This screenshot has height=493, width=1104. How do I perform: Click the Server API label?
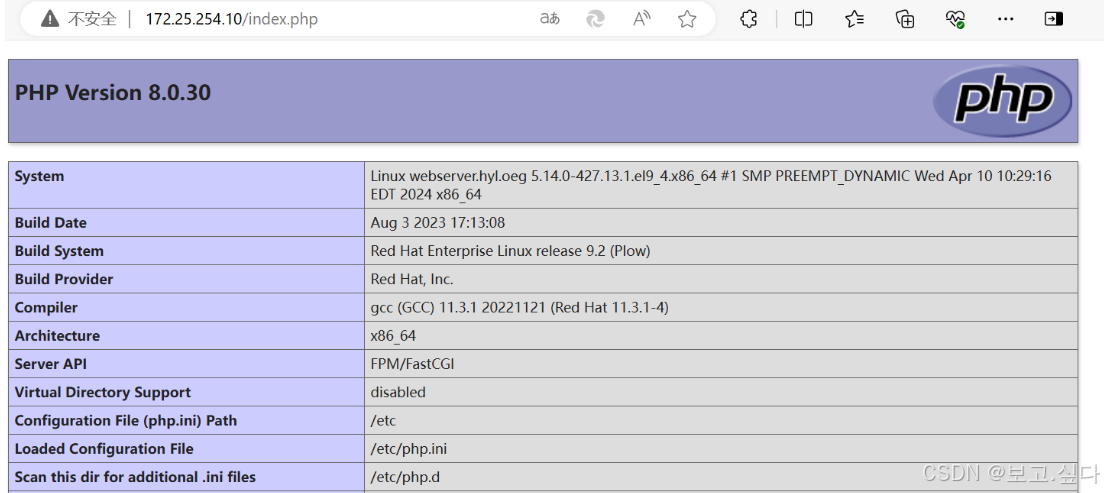coord(51,363)
